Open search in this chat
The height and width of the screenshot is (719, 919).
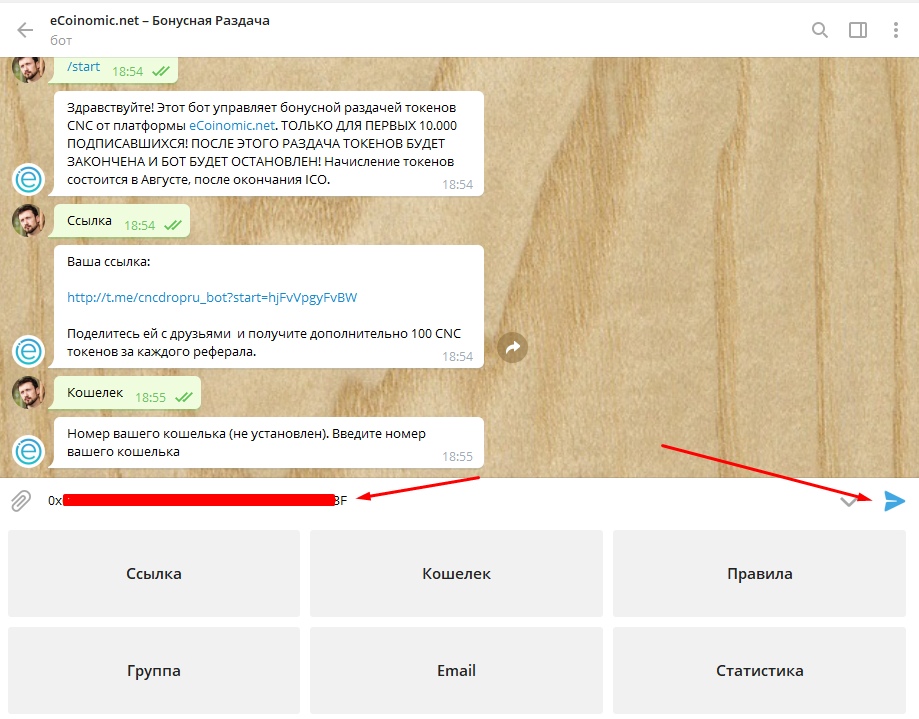click(x=820, y=30)
